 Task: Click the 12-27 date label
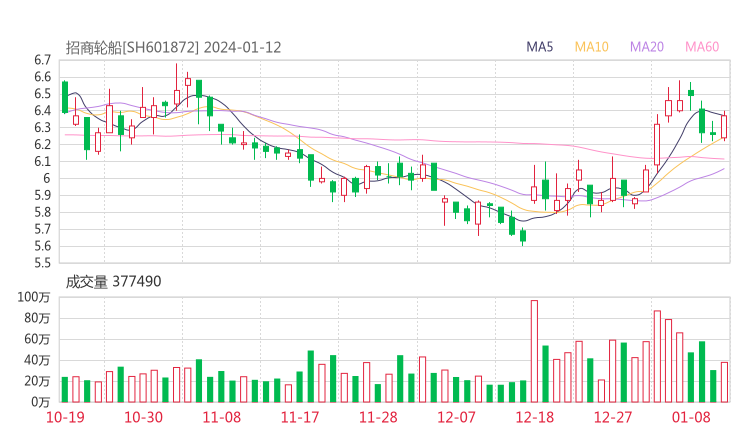click(x=613, y=417)
